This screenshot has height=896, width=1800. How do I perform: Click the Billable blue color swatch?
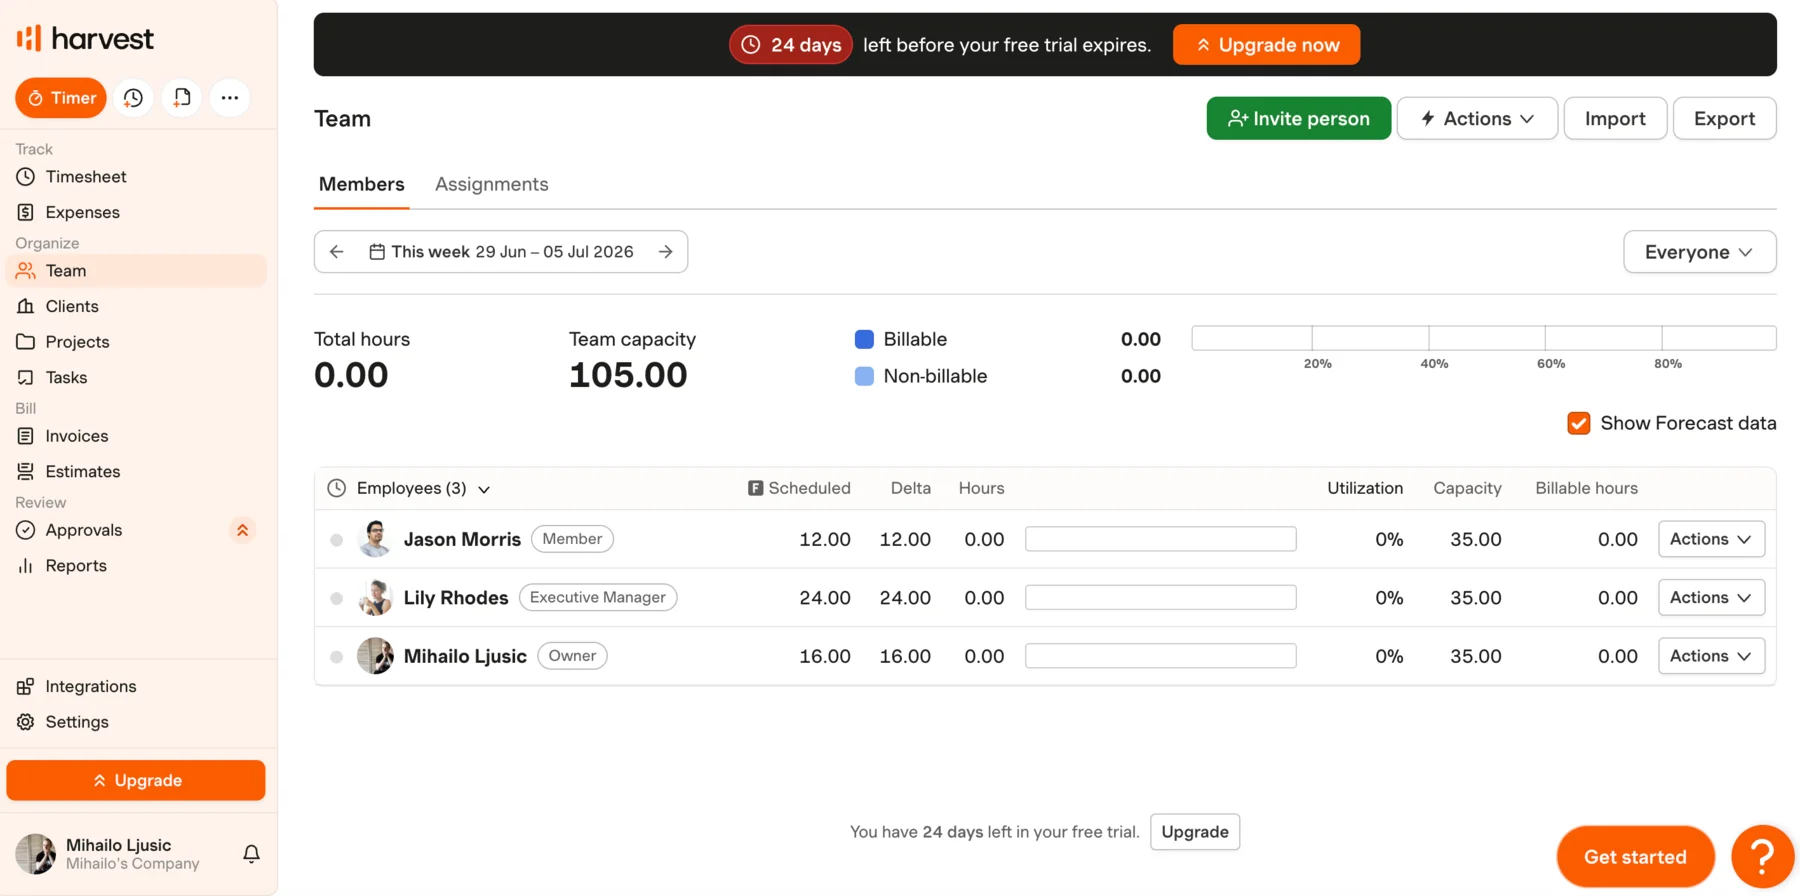point(864,339)
